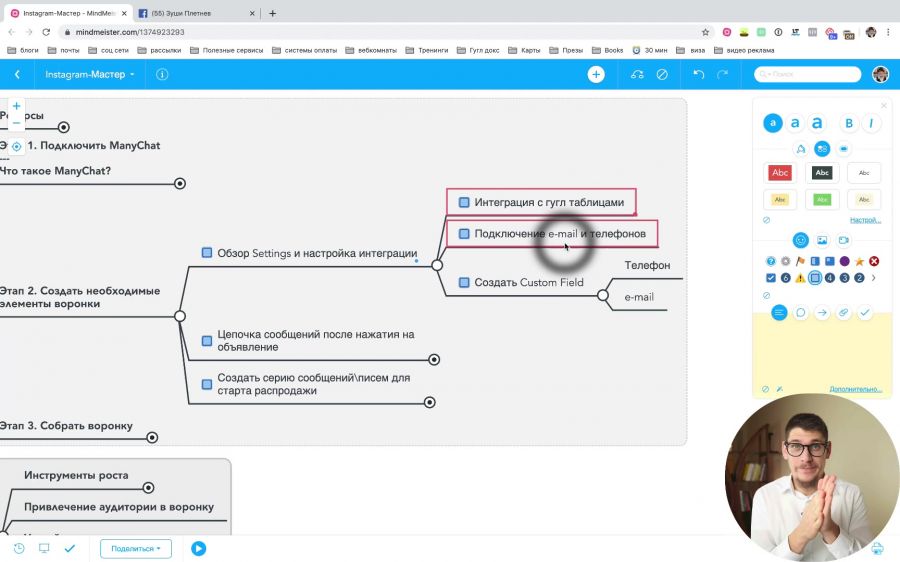Start presentation with blue play button
Image resolution: width=900 pixels, height=562 pixels.
[x=199, y=548]
